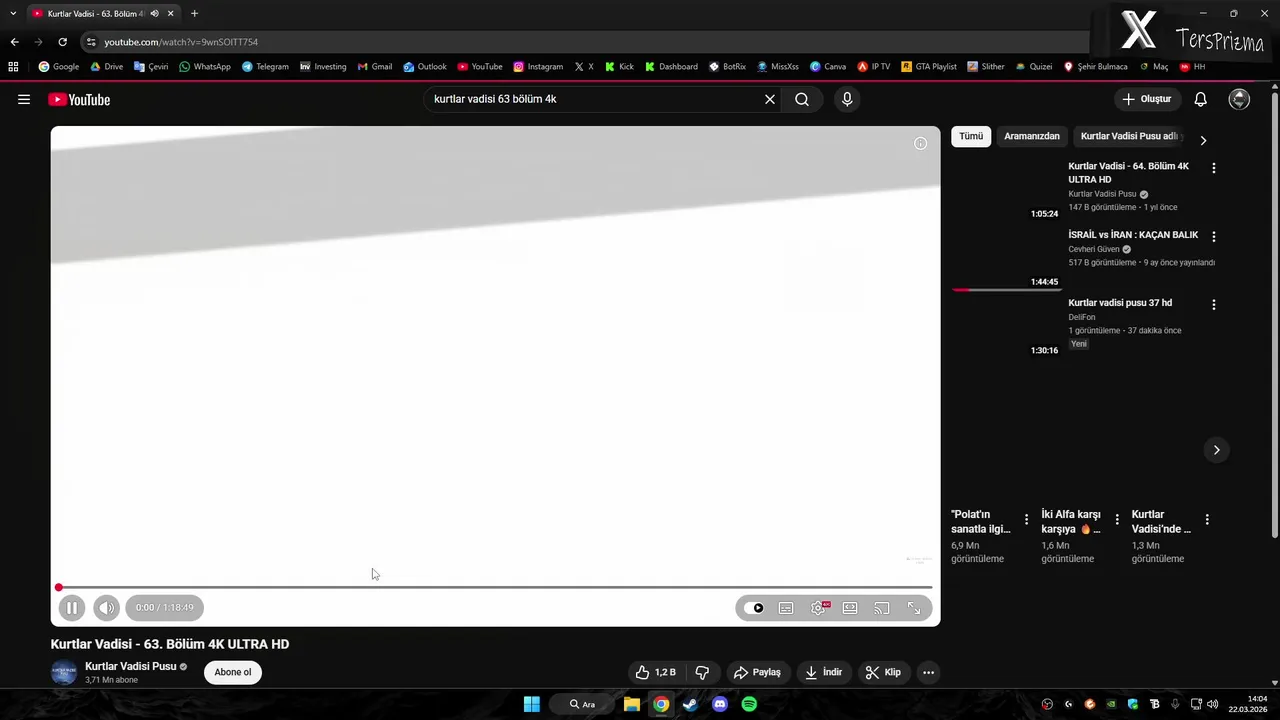Open YouTube notifications bell

tap(1201, 99)
